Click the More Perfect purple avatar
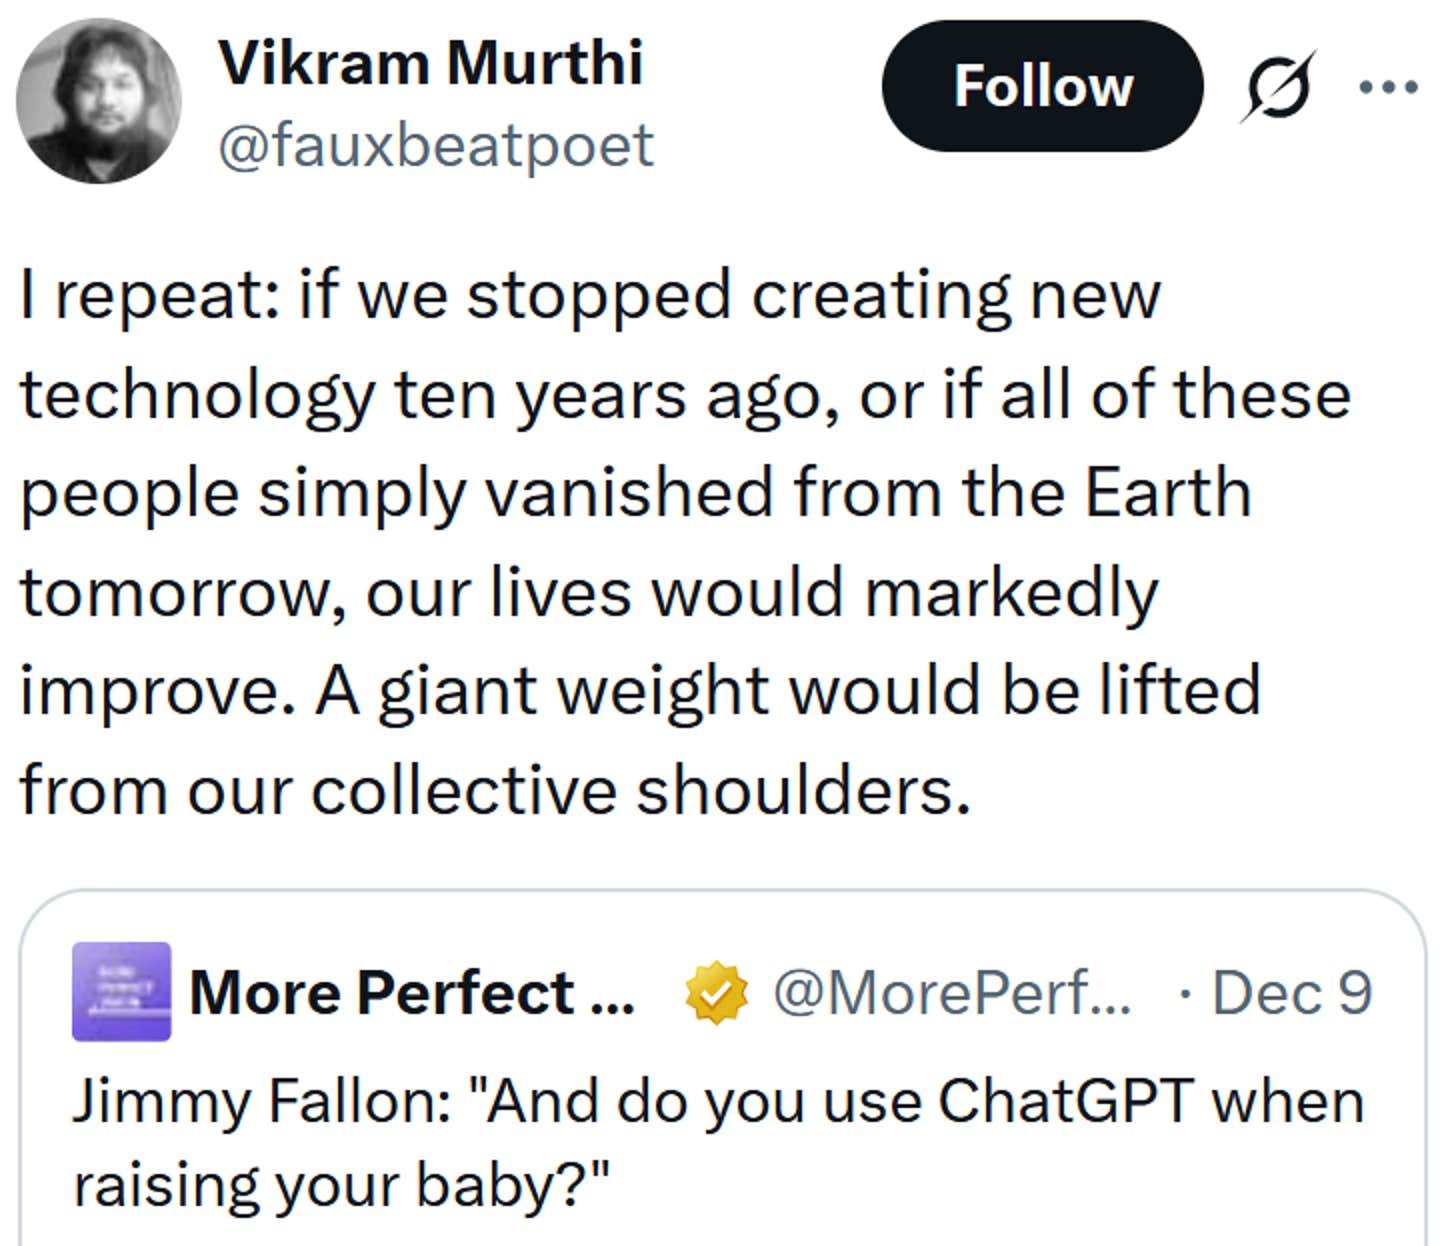 (121, 991)
